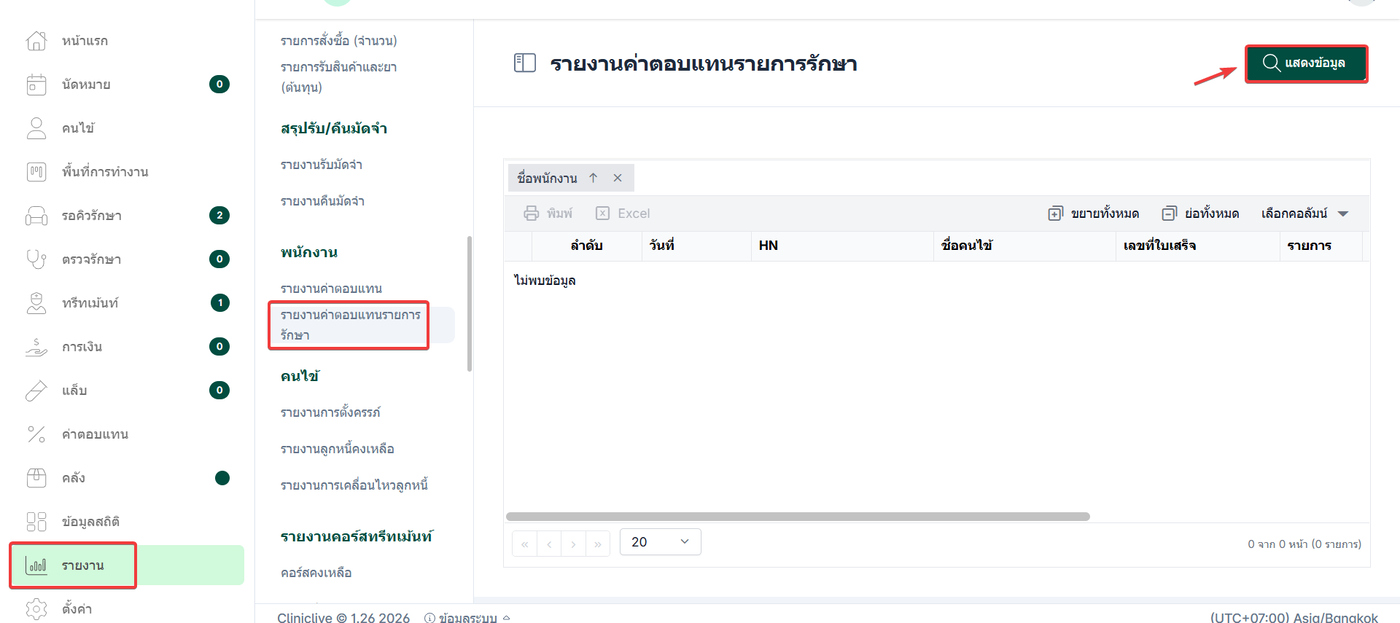The width and height of the screenshot is (1400, 623).
Task: Go to next page pagination button
Action: point(573,544)
